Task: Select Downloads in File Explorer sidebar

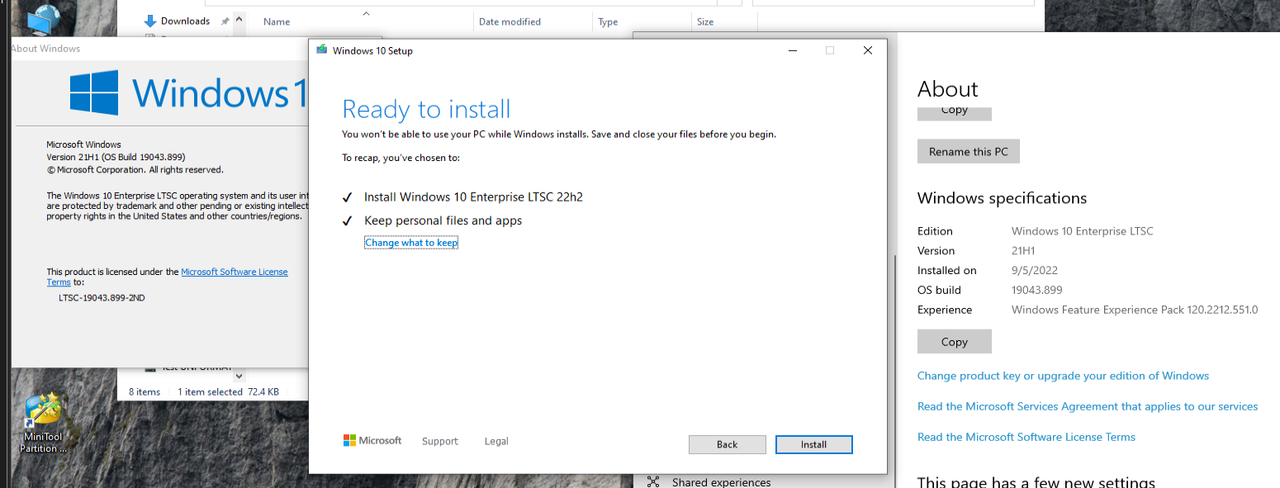Action: click(185, 21)
